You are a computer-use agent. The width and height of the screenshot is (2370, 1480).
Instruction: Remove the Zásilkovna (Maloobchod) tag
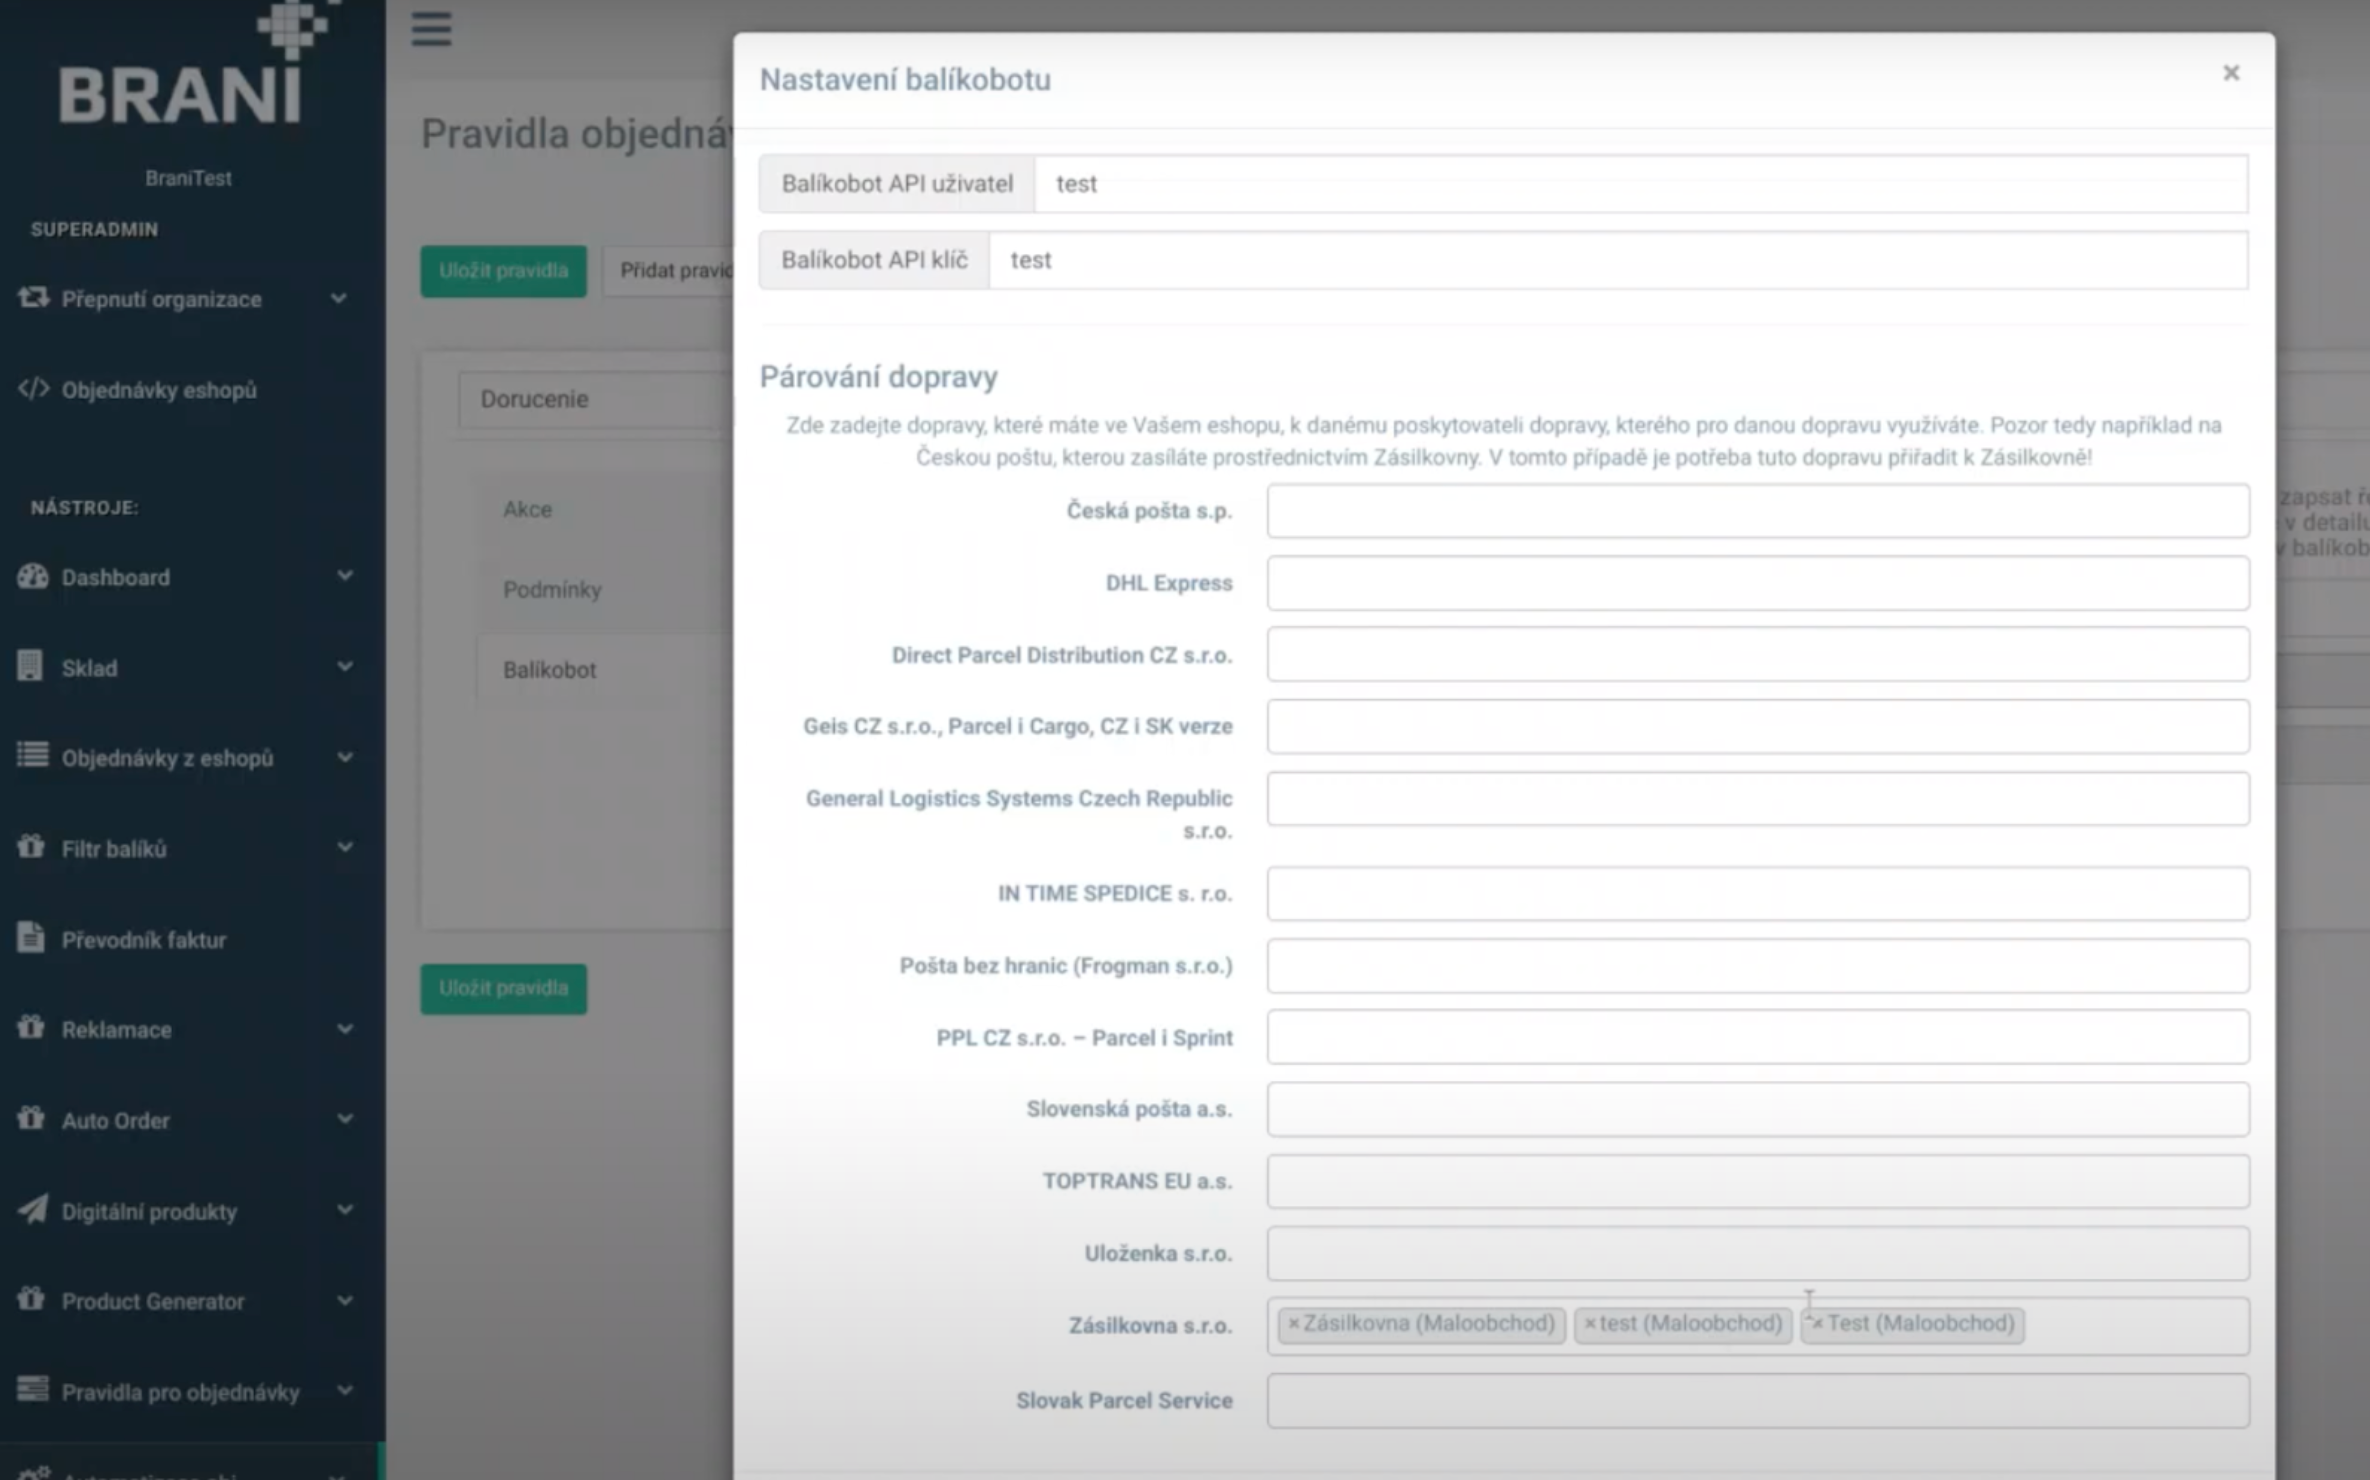pos(1293,1324)
